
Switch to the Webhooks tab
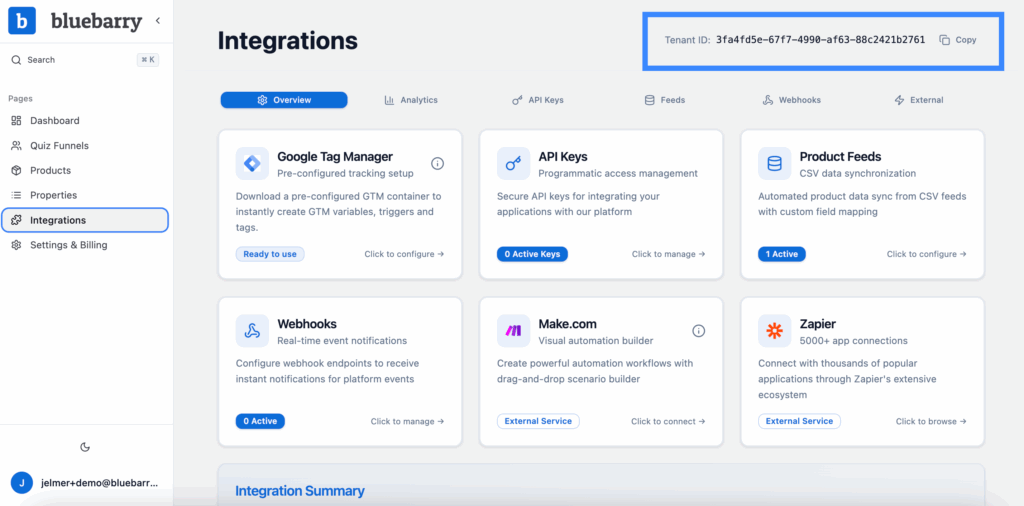click(792, 100)
